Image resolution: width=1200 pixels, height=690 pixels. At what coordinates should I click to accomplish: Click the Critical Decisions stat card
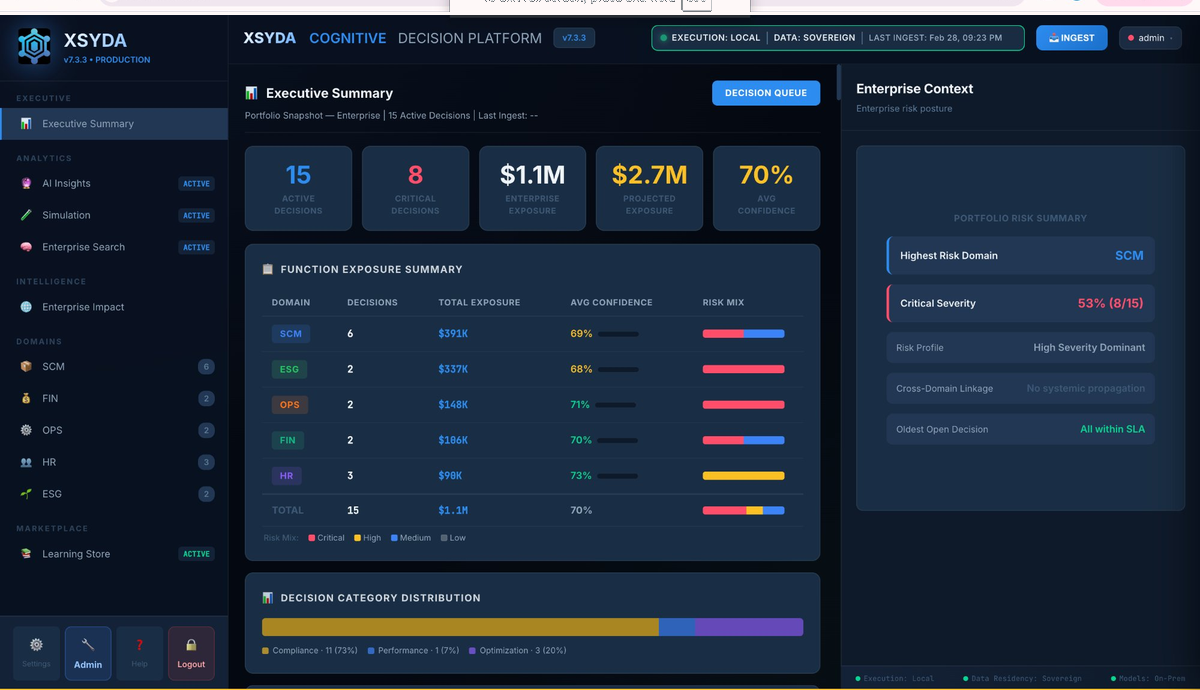[415, 188]
